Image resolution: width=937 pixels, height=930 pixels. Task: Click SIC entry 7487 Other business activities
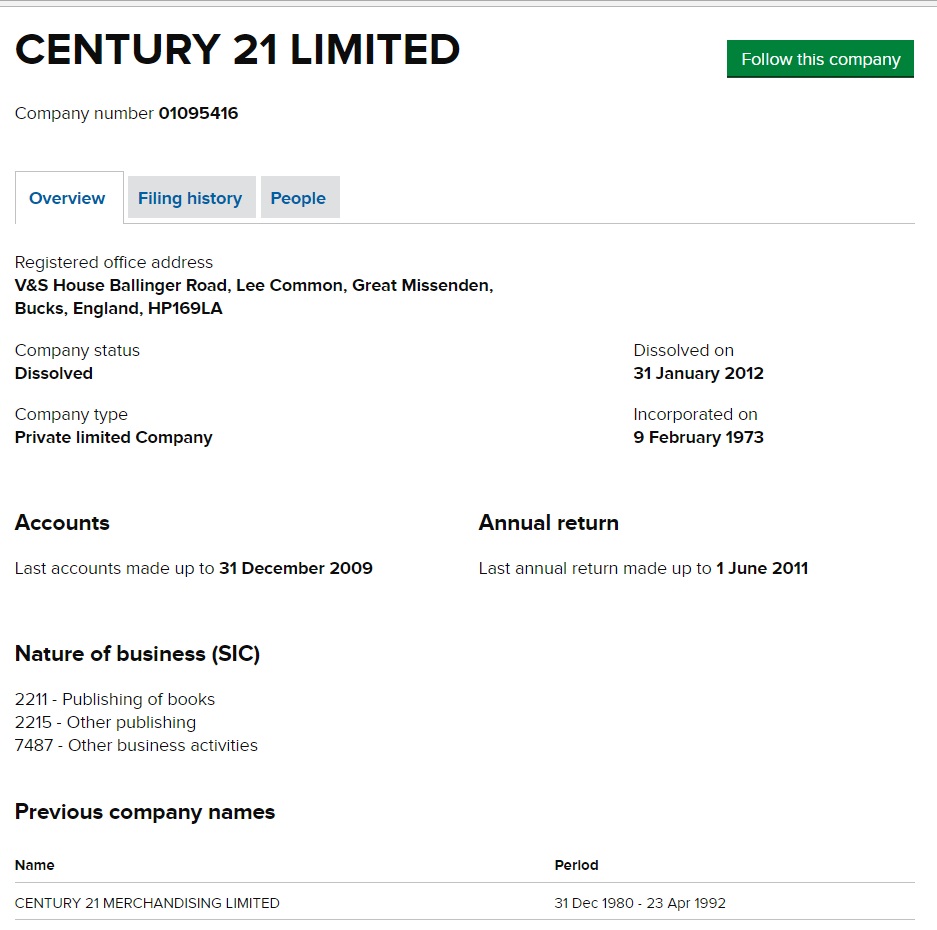(136, 745)
